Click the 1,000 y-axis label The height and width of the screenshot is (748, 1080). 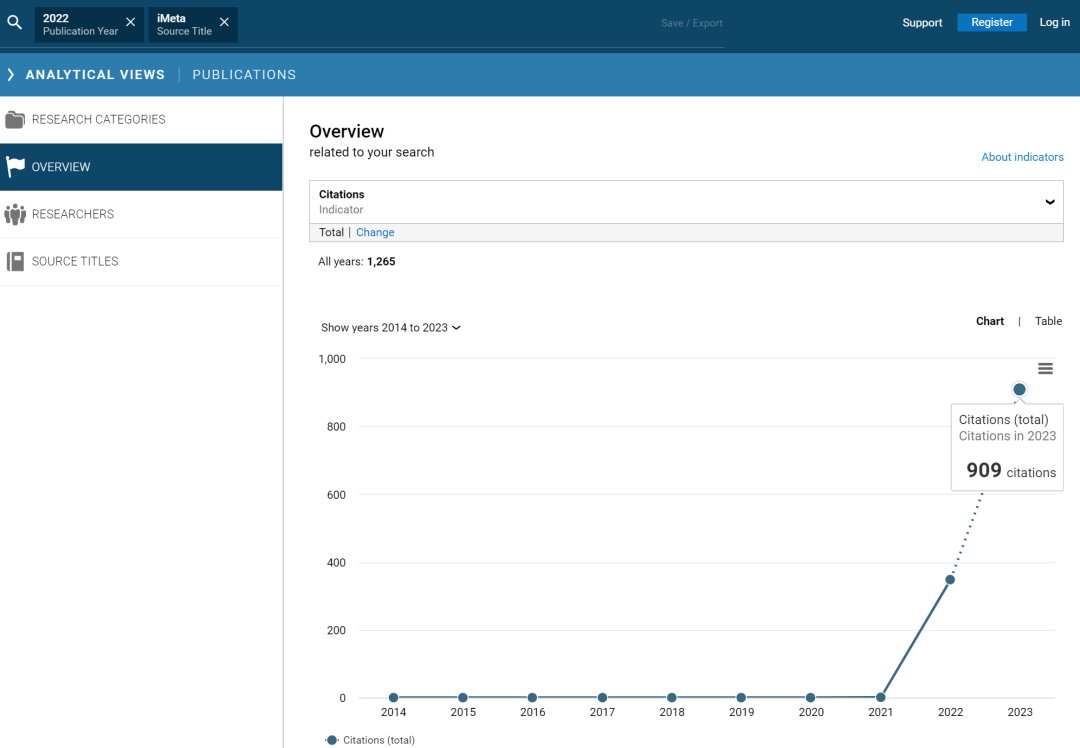tap(332, 359)
